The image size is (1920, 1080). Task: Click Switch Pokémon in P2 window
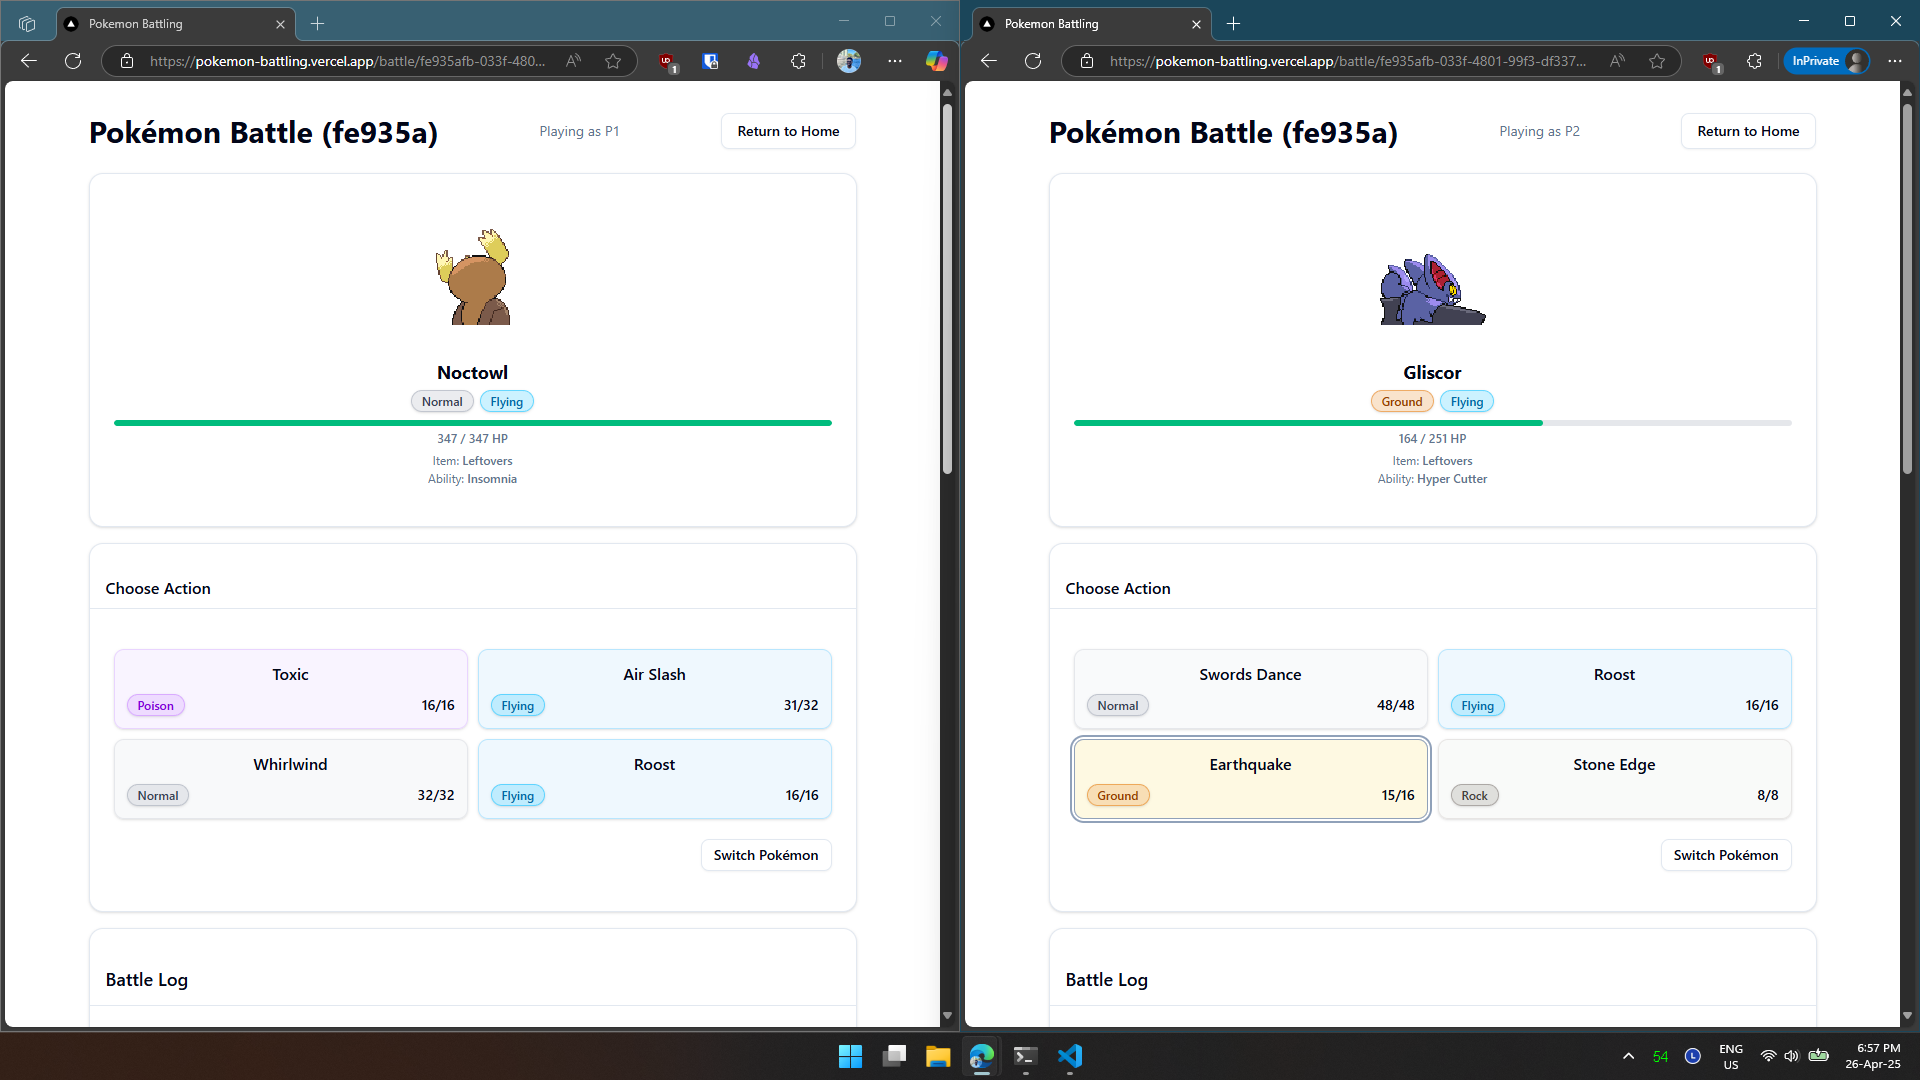point(1726,855)
